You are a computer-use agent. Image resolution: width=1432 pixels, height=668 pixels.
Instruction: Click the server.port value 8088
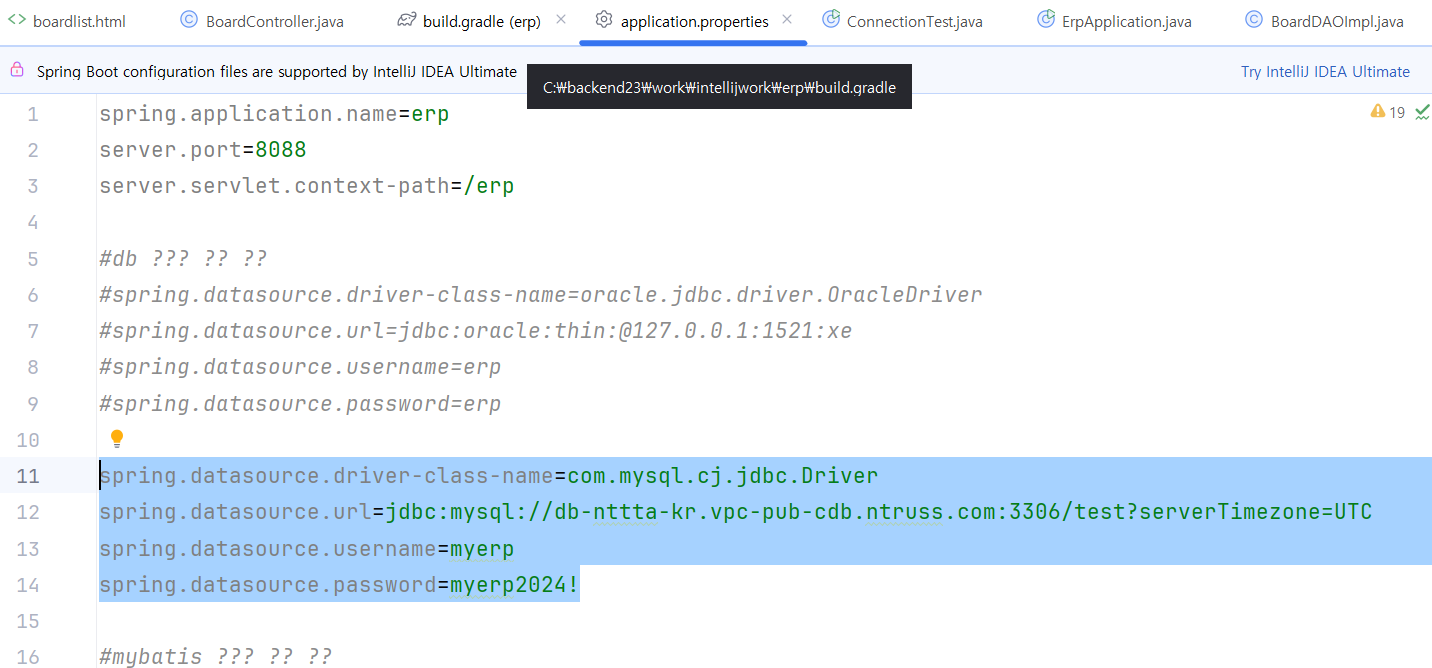pos(281,150)
